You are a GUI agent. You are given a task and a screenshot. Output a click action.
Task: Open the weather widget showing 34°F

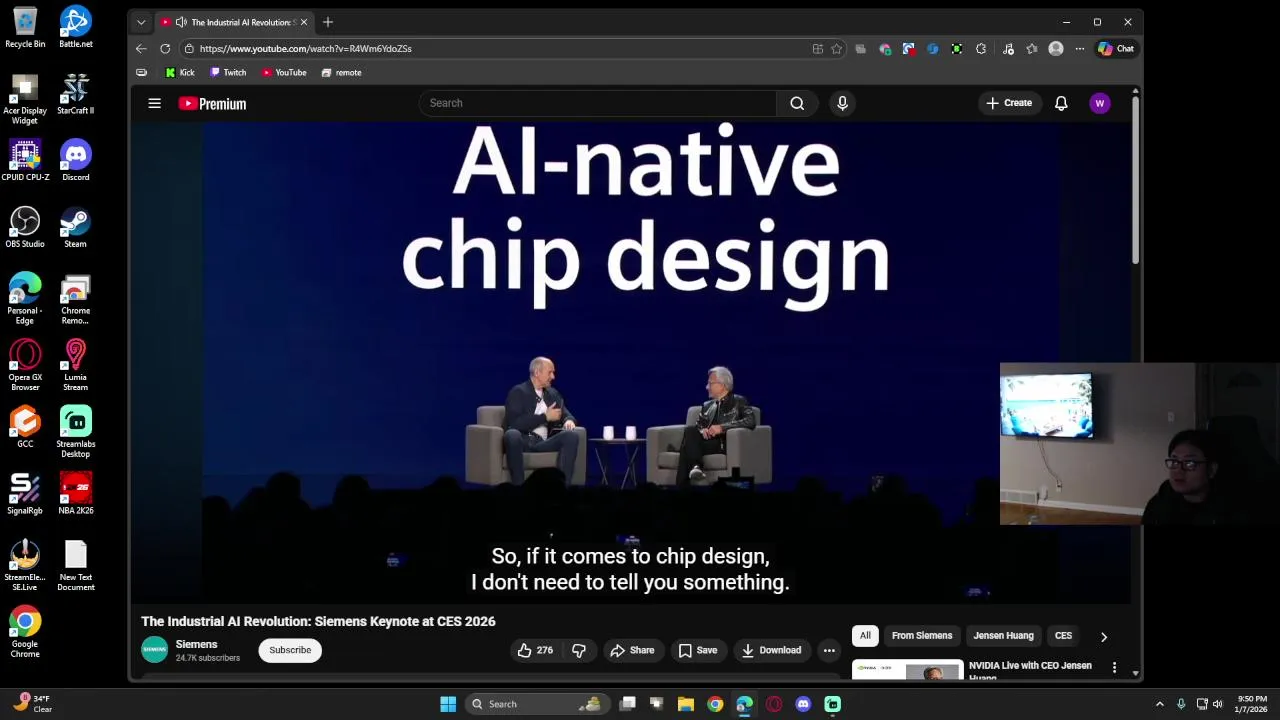click(32, 704)
